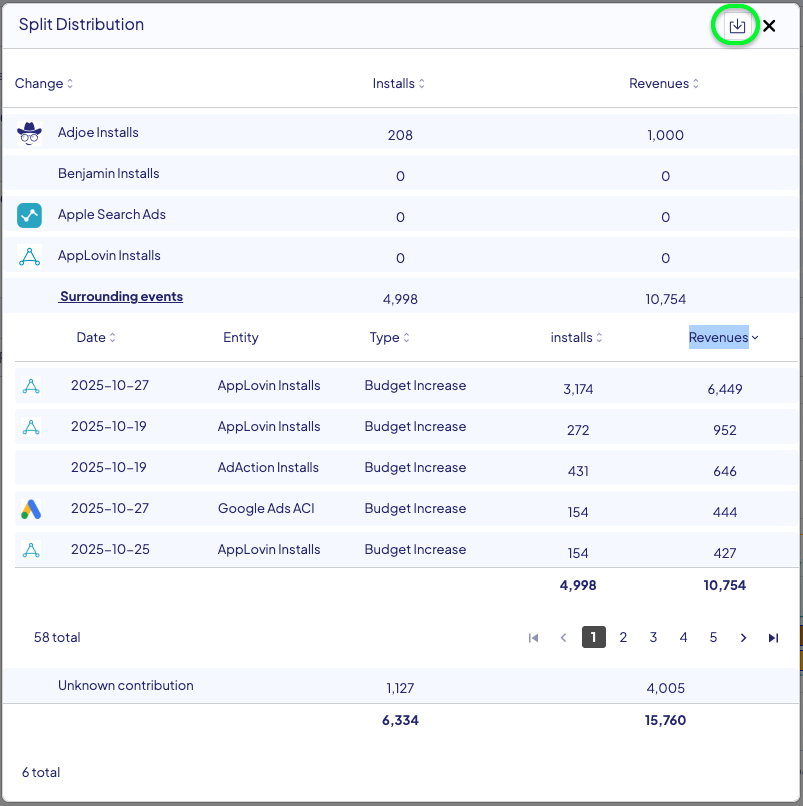
Task: Open the Surrounding events link
Action: [121, 297]
